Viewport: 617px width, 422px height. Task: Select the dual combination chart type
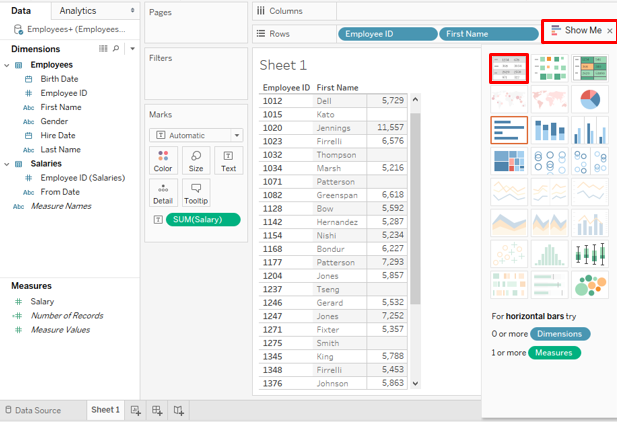[x=589, y=222]
